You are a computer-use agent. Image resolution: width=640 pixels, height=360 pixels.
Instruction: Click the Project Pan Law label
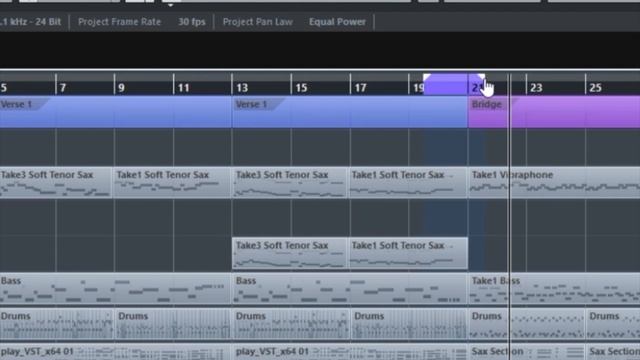pyautogui.click(x=258, y=22)
